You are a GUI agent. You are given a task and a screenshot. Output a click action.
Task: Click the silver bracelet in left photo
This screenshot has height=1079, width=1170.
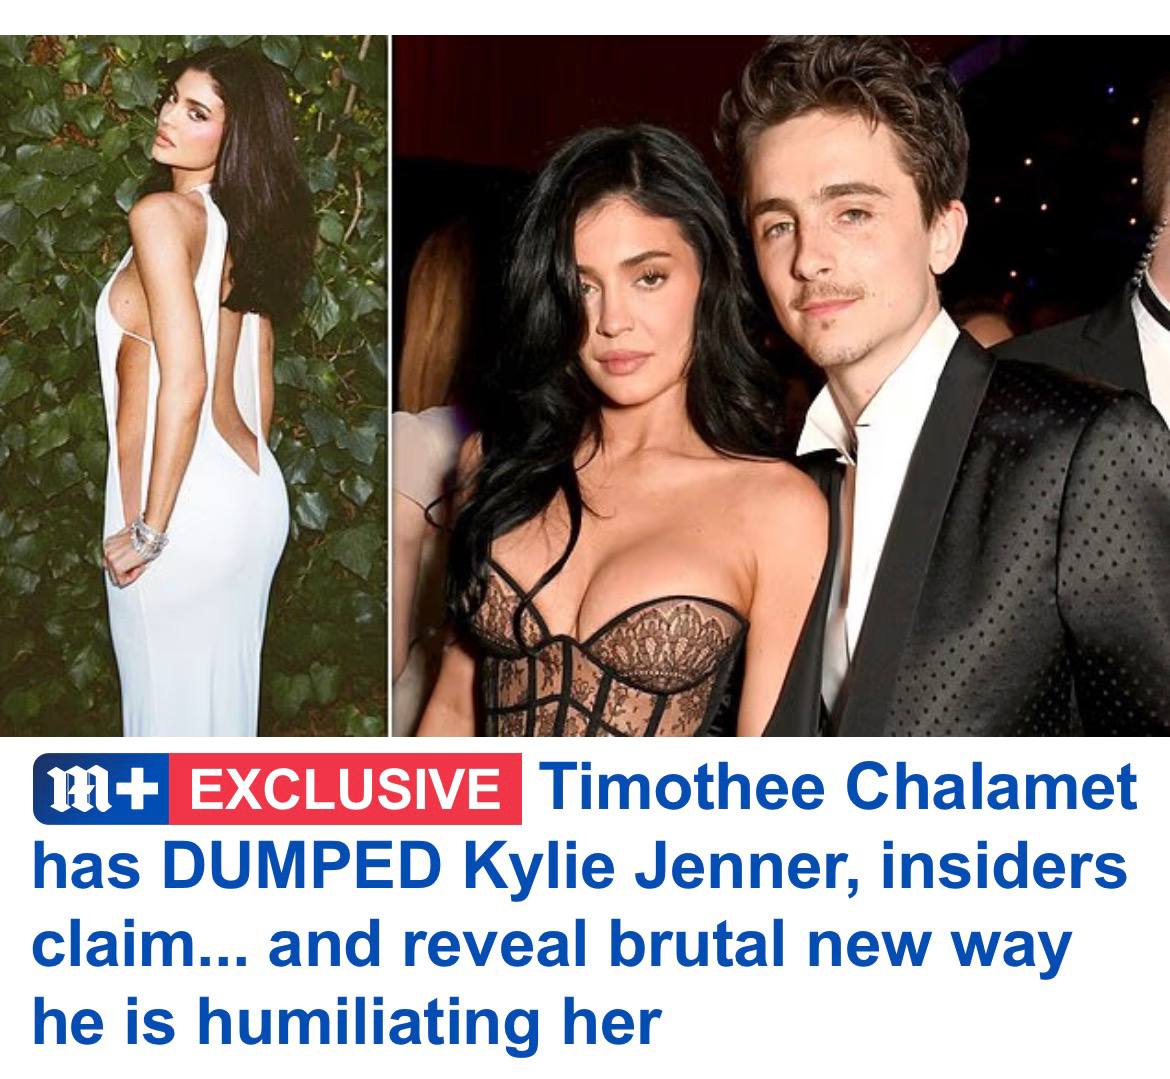tap(148, 537)
